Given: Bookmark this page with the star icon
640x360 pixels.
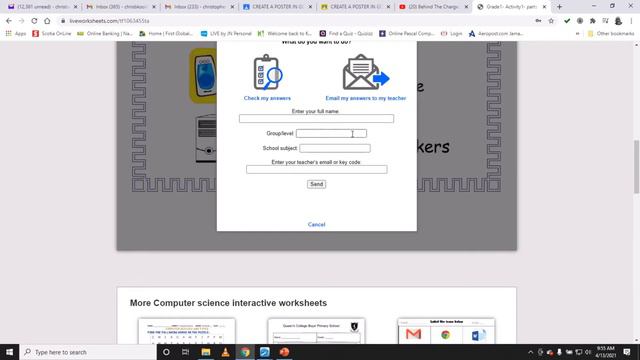Looking at the screenshot, I should point(551,21).
